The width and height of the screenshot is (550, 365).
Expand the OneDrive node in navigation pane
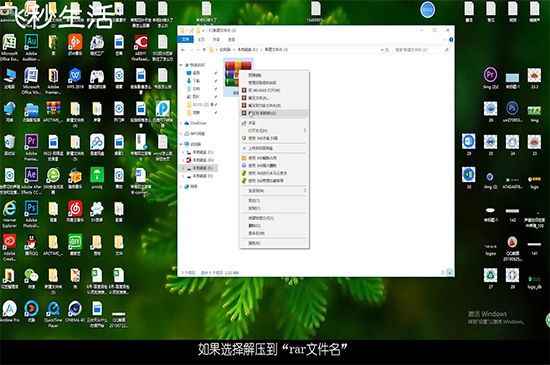click(181, 123)
